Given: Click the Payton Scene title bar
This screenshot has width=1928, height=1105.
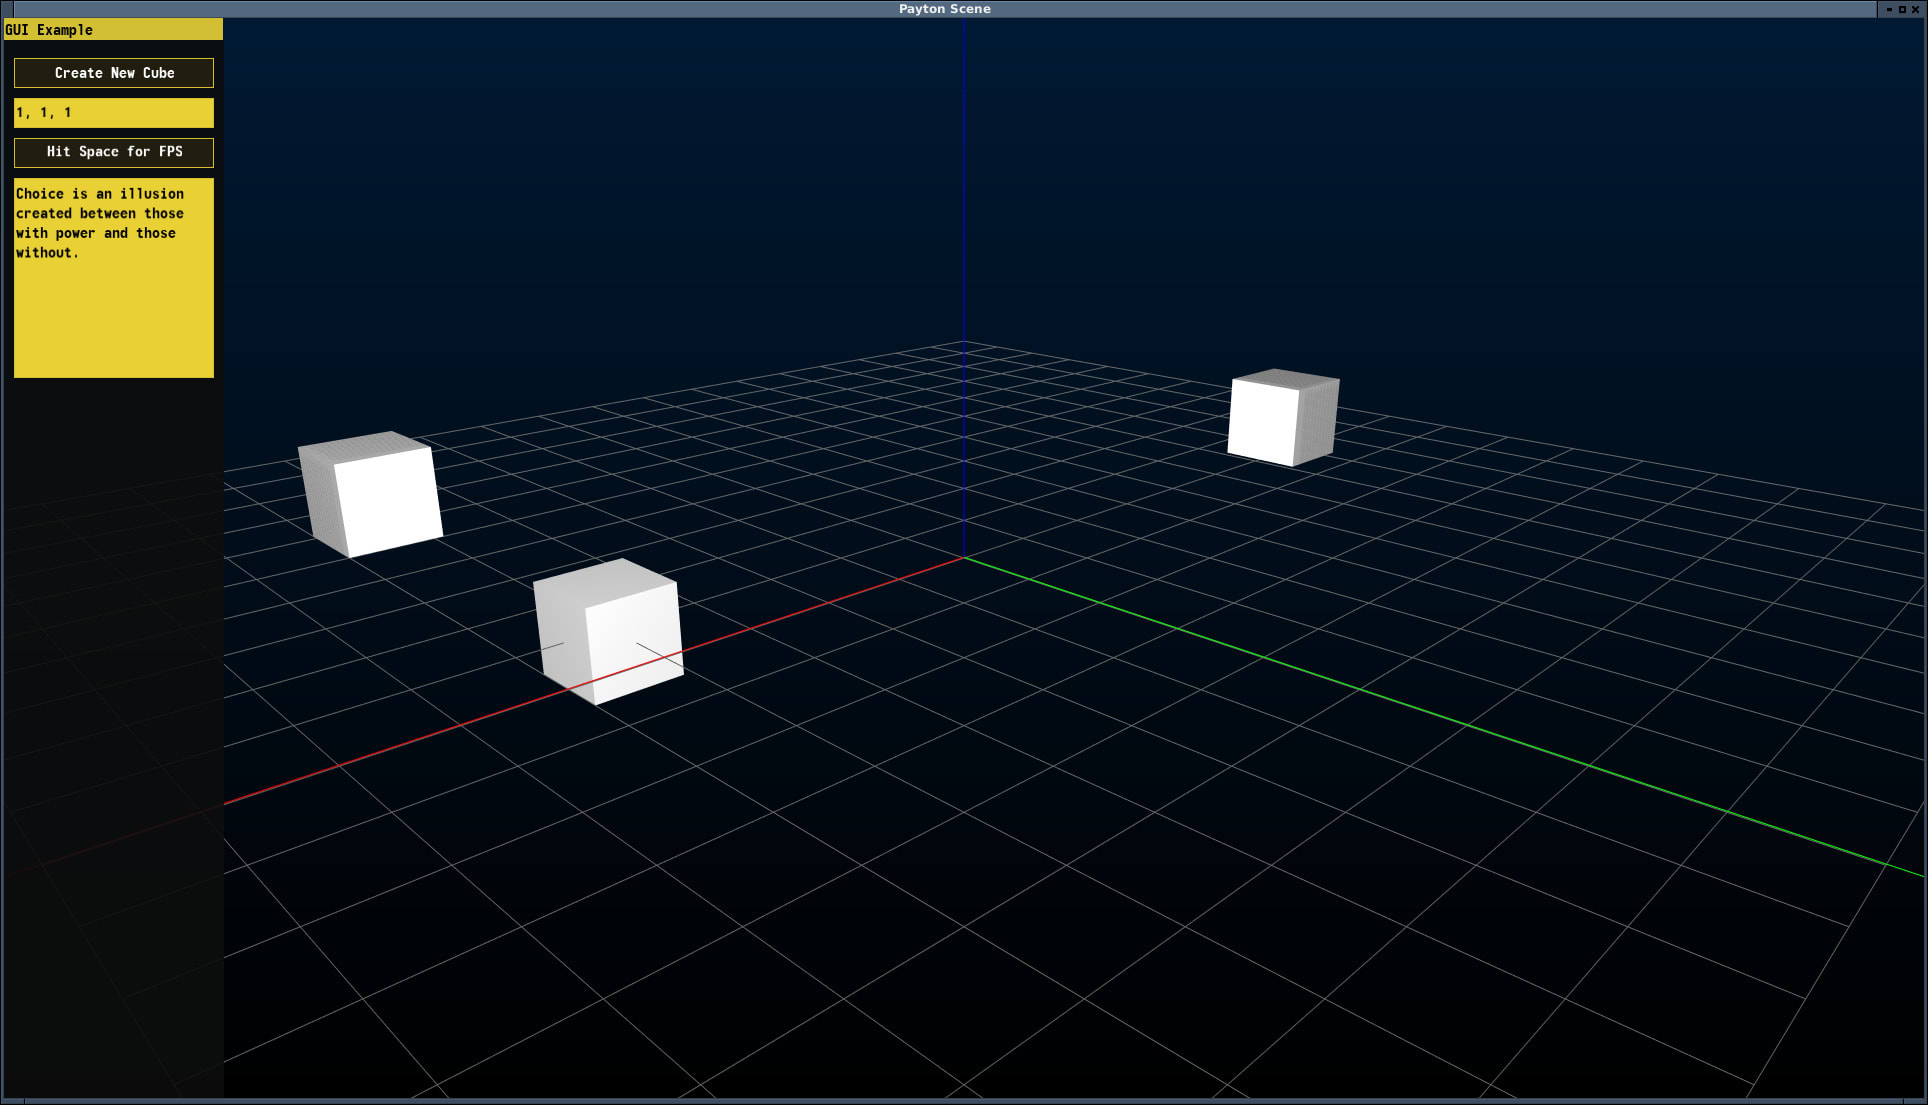Looking at the screenshot, I should pyautogui.click(x=944, y=9).
